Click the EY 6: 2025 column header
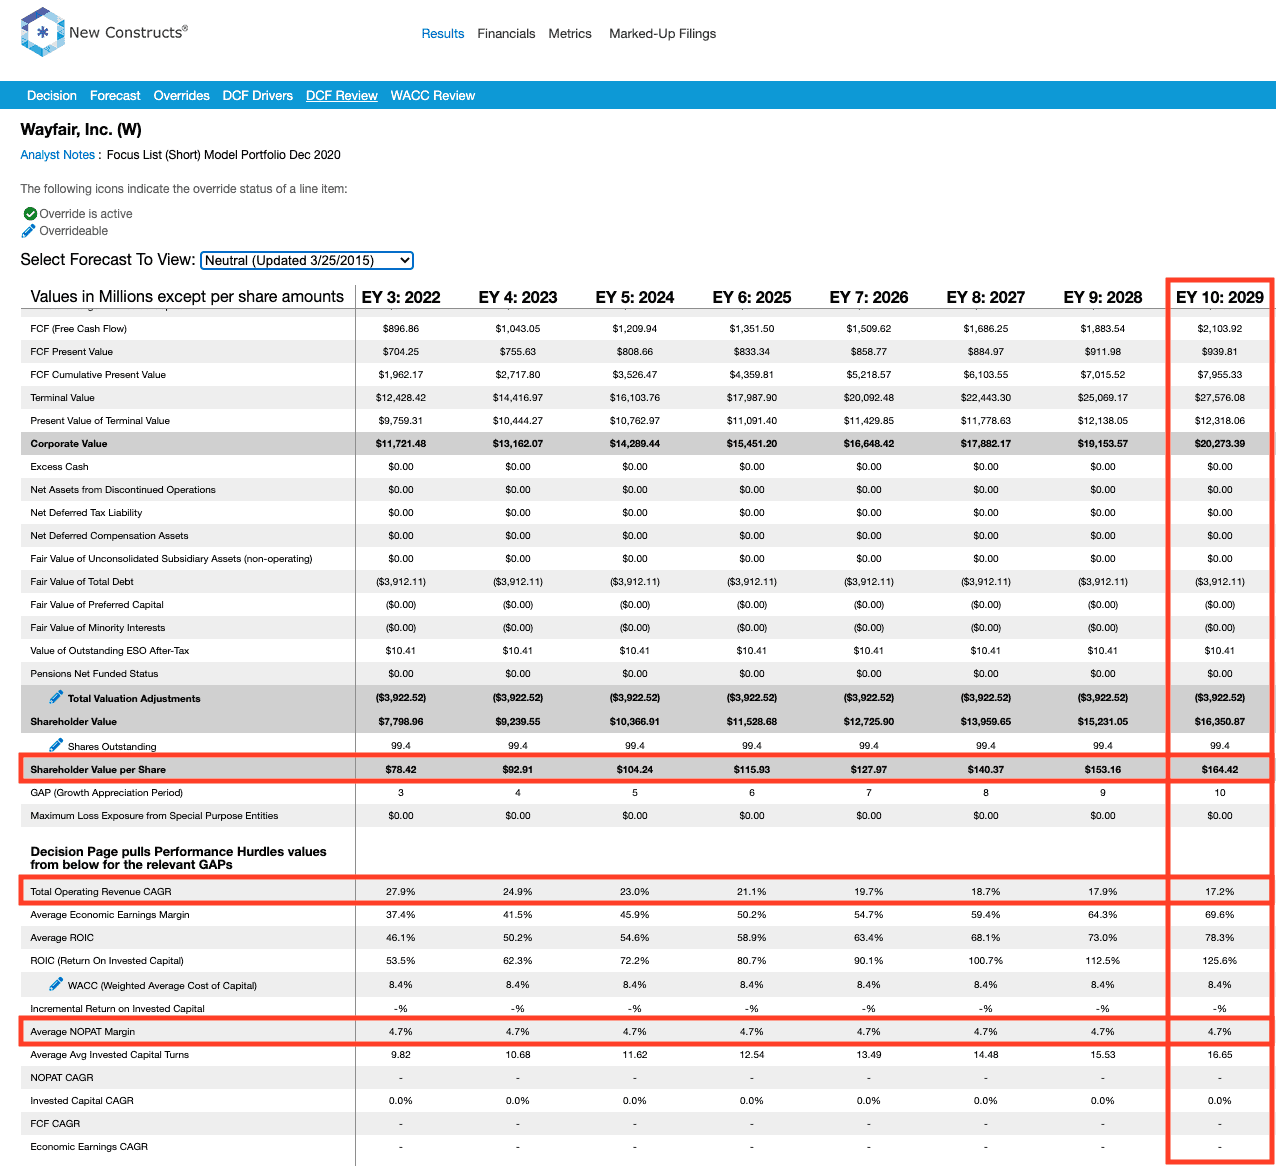The image size is (1276, 1166). pos(752,297)
